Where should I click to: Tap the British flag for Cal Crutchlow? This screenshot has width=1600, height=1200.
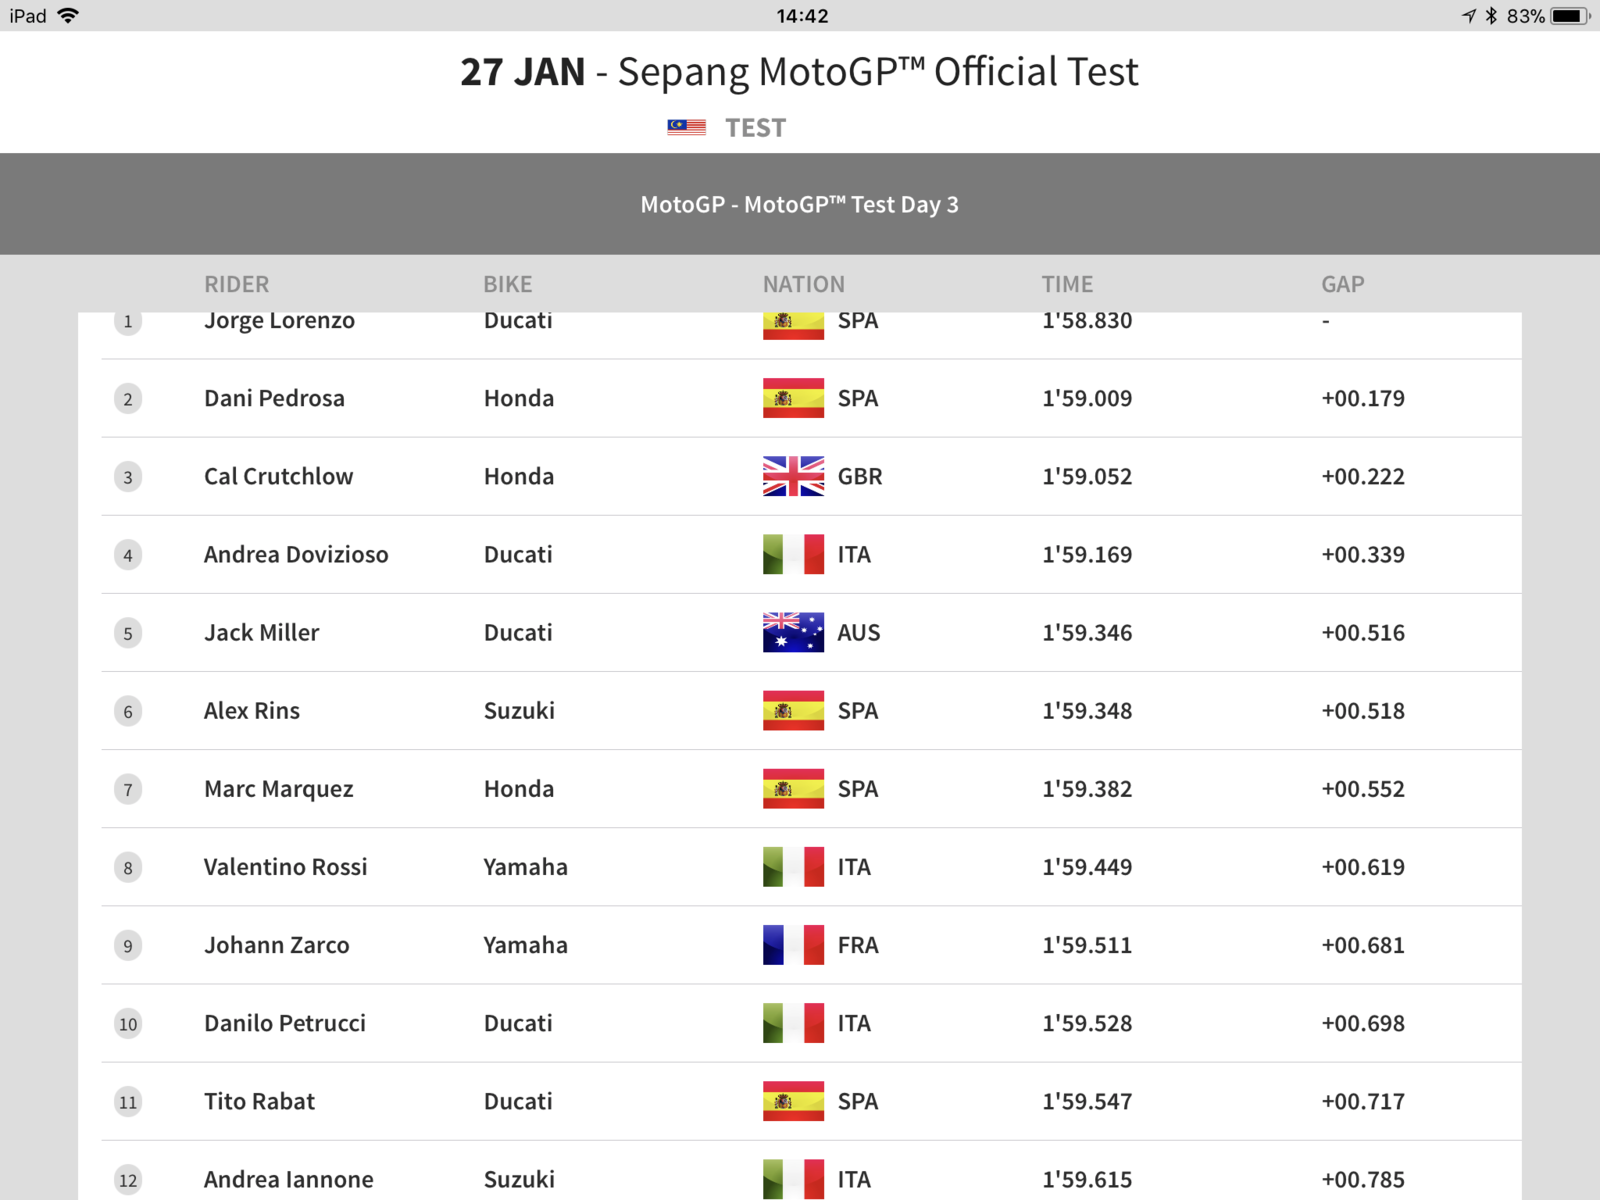click(793, 476)
